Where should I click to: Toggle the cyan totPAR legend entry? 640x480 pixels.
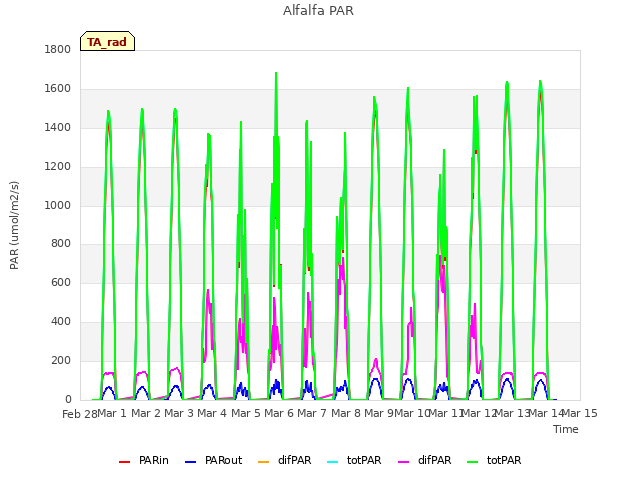(354, 460)
